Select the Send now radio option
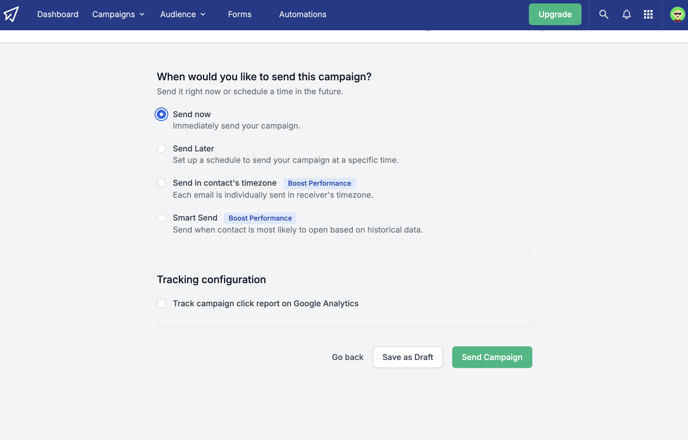 161,114
